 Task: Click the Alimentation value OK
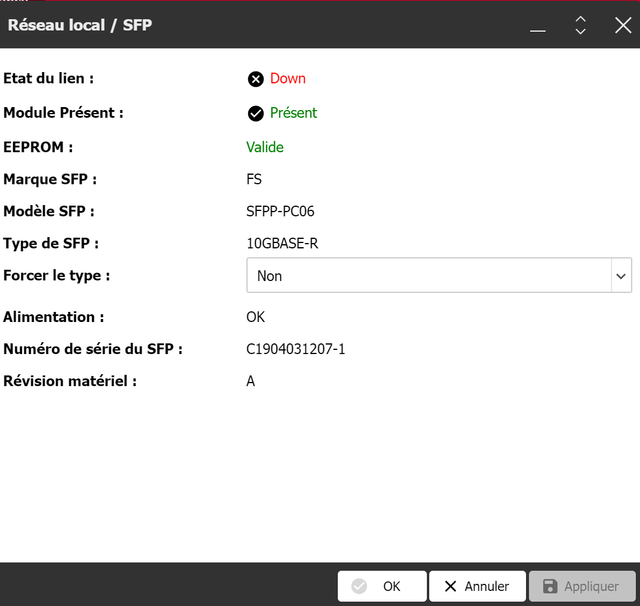256,317
